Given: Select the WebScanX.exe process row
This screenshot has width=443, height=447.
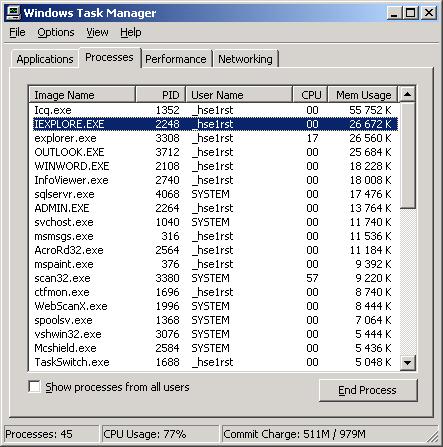Looking at the screenshot, I should click(x=215, y=306).
